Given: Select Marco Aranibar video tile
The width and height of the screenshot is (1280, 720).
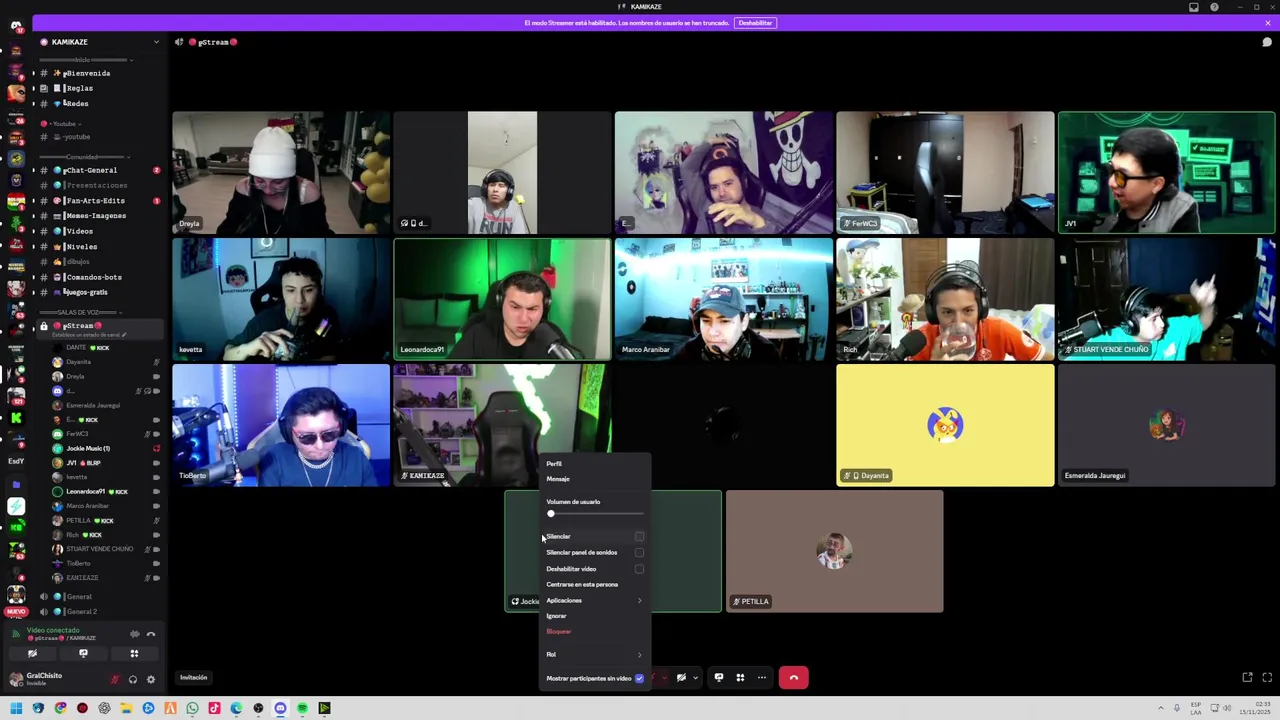Looking at the screenshot, I should click(723, 298).
